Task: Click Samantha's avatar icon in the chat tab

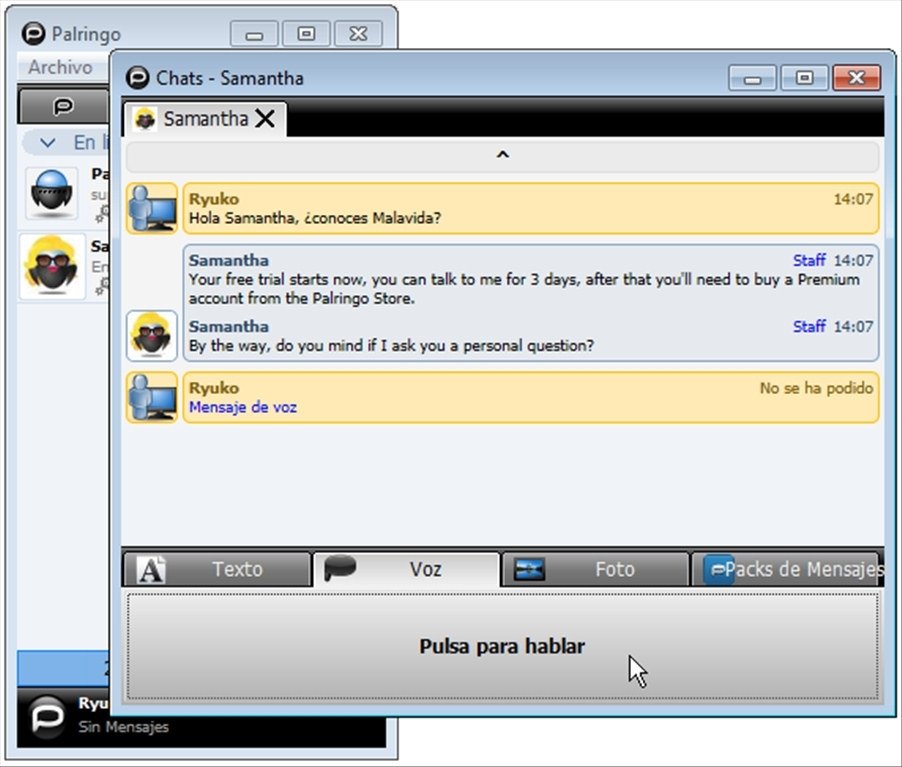Action: point(144,119)
